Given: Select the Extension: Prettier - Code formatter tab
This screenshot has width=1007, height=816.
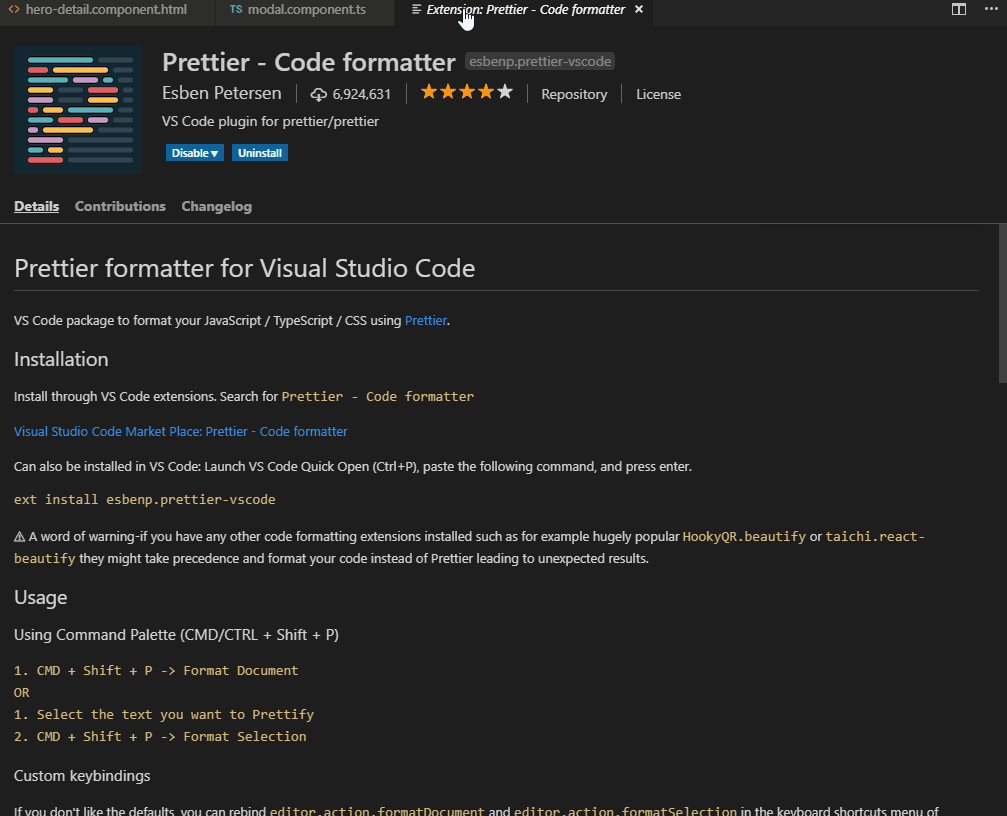Looking at the screenshot, I should [524, 10].
